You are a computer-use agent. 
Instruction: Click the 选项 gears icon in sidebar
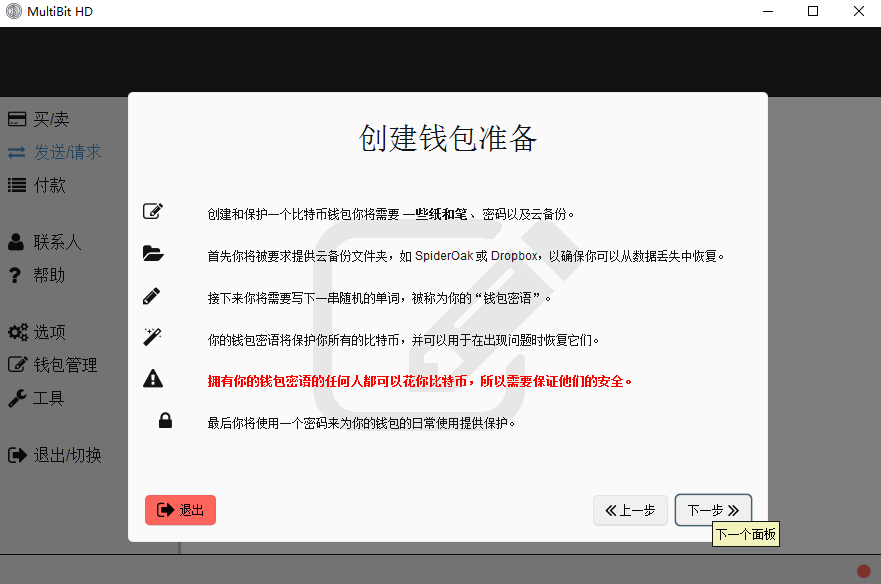tap(16, 331)
